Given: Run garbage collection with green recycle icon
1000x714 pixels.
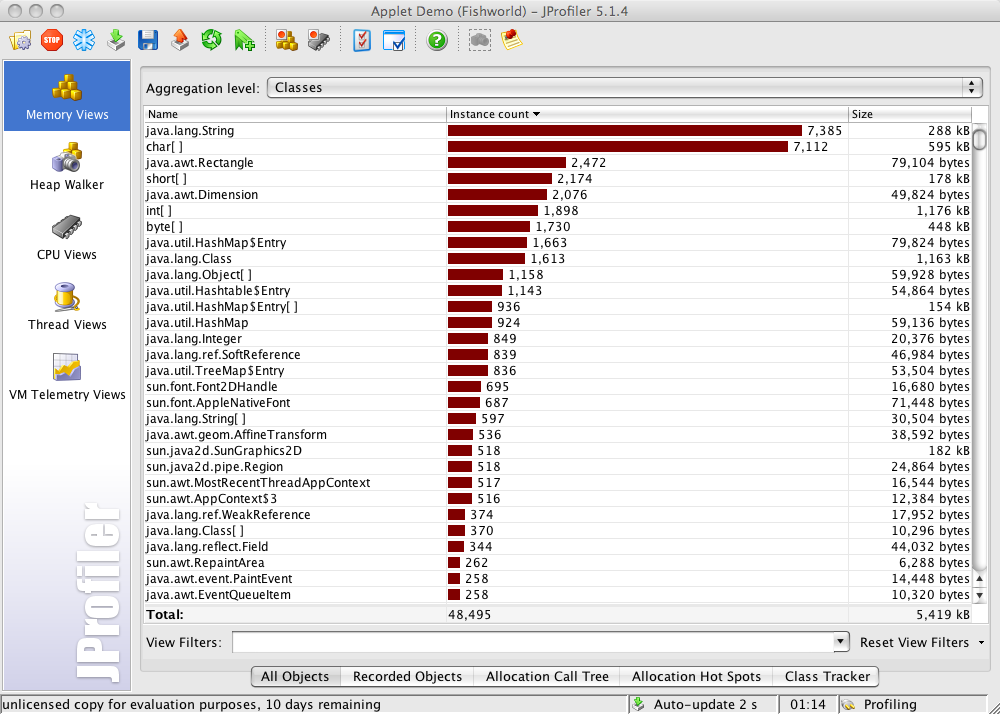Looking at the screenshot, I should click(x=212, y=41).
